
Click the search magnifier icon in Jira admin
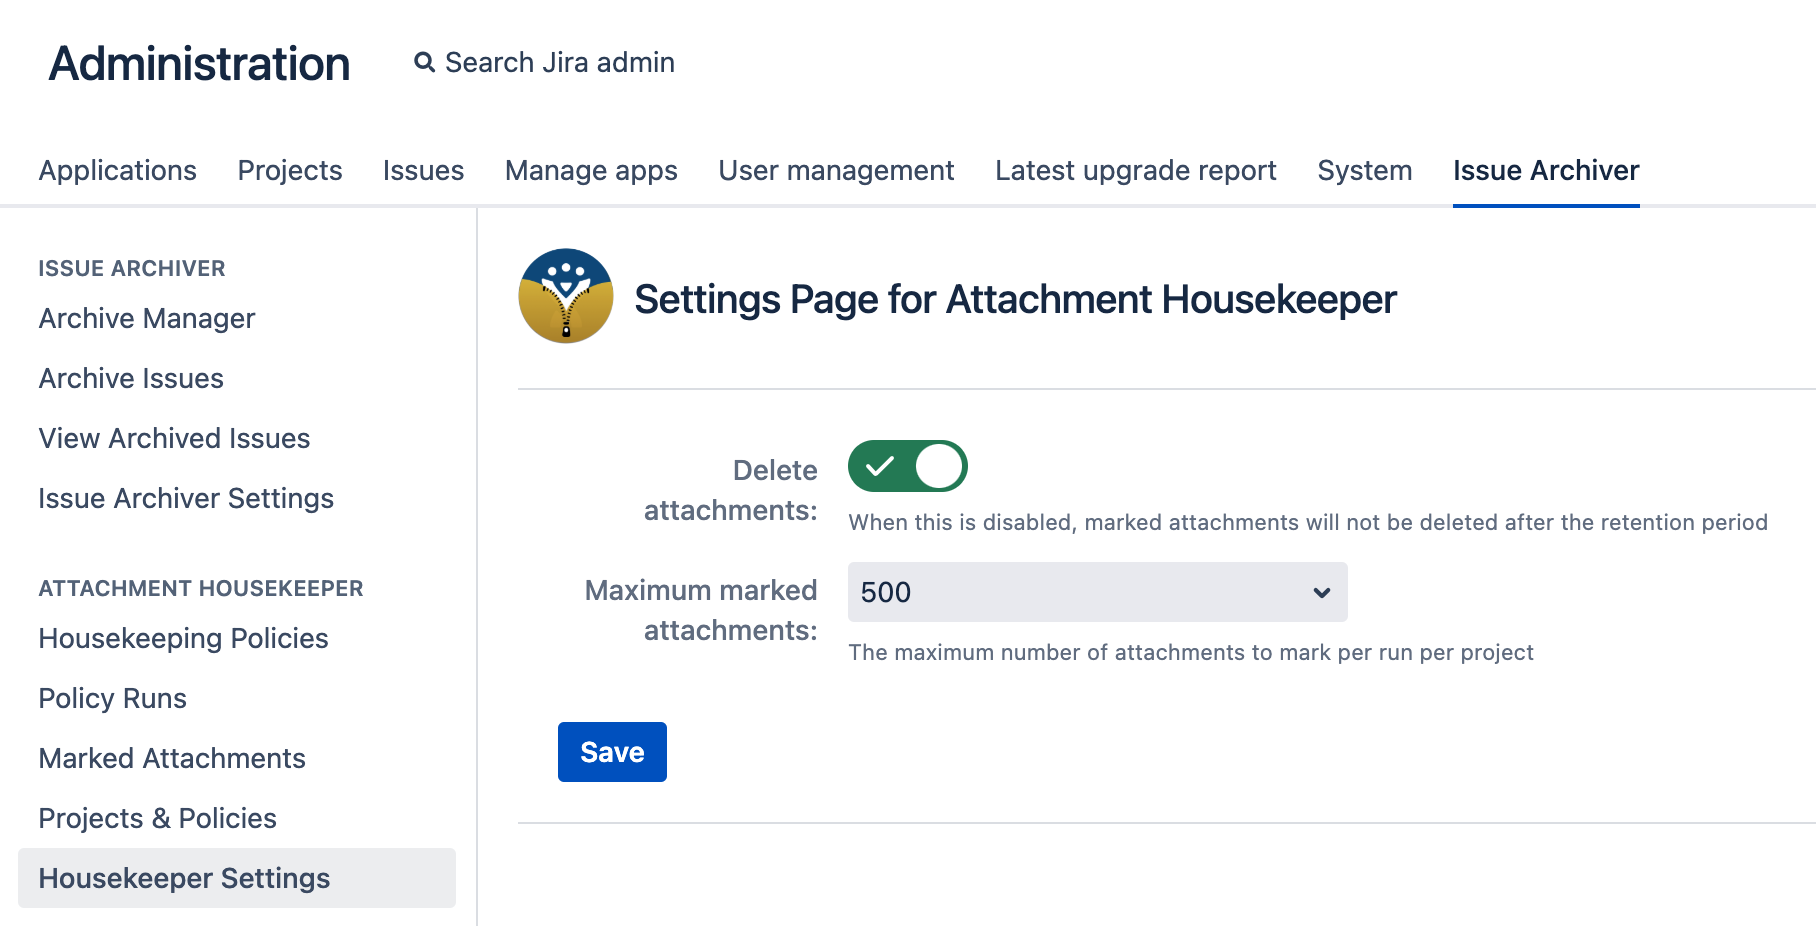[423, 61]
